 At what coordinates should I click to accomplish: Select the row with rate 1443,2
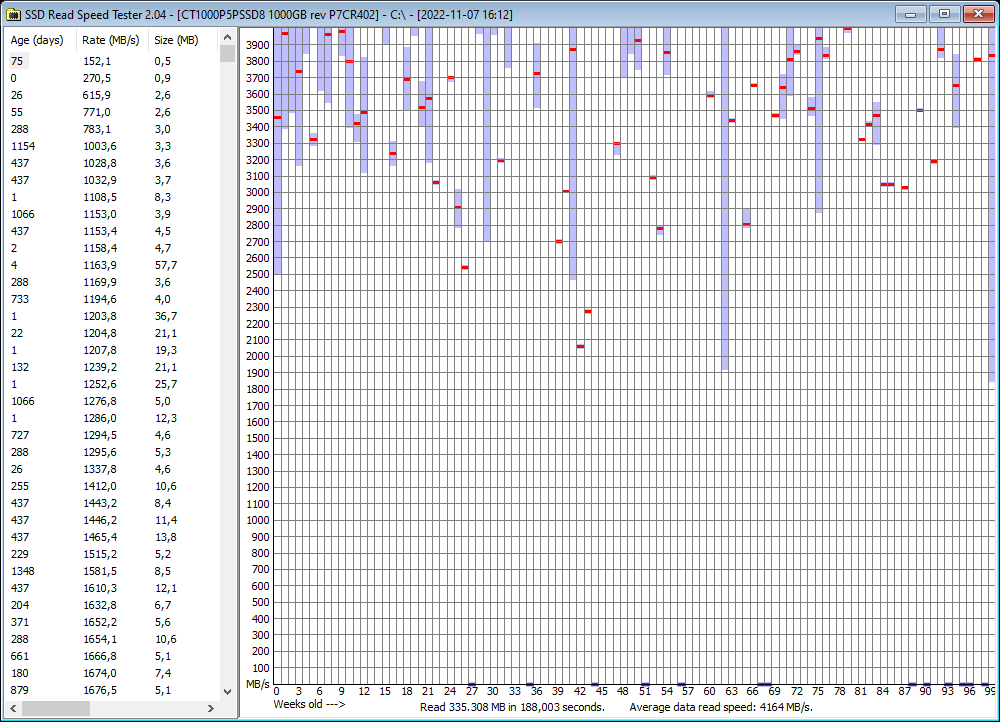pos(112,503)
